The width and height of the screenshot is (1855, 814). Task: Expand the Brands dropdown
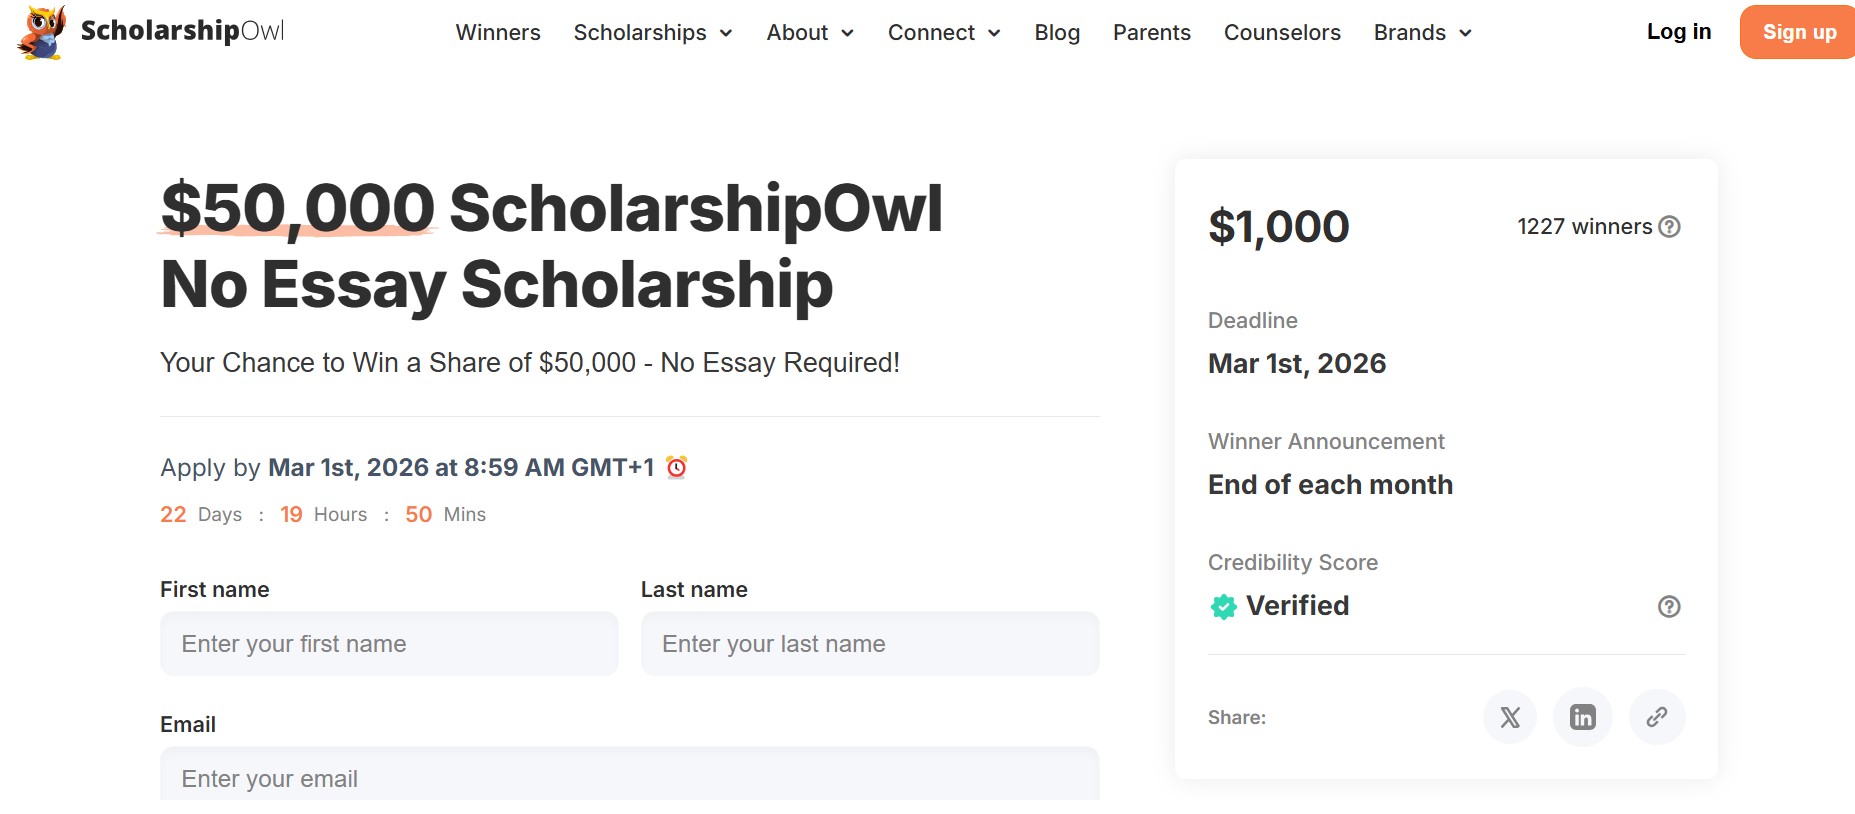[1421, 32]
